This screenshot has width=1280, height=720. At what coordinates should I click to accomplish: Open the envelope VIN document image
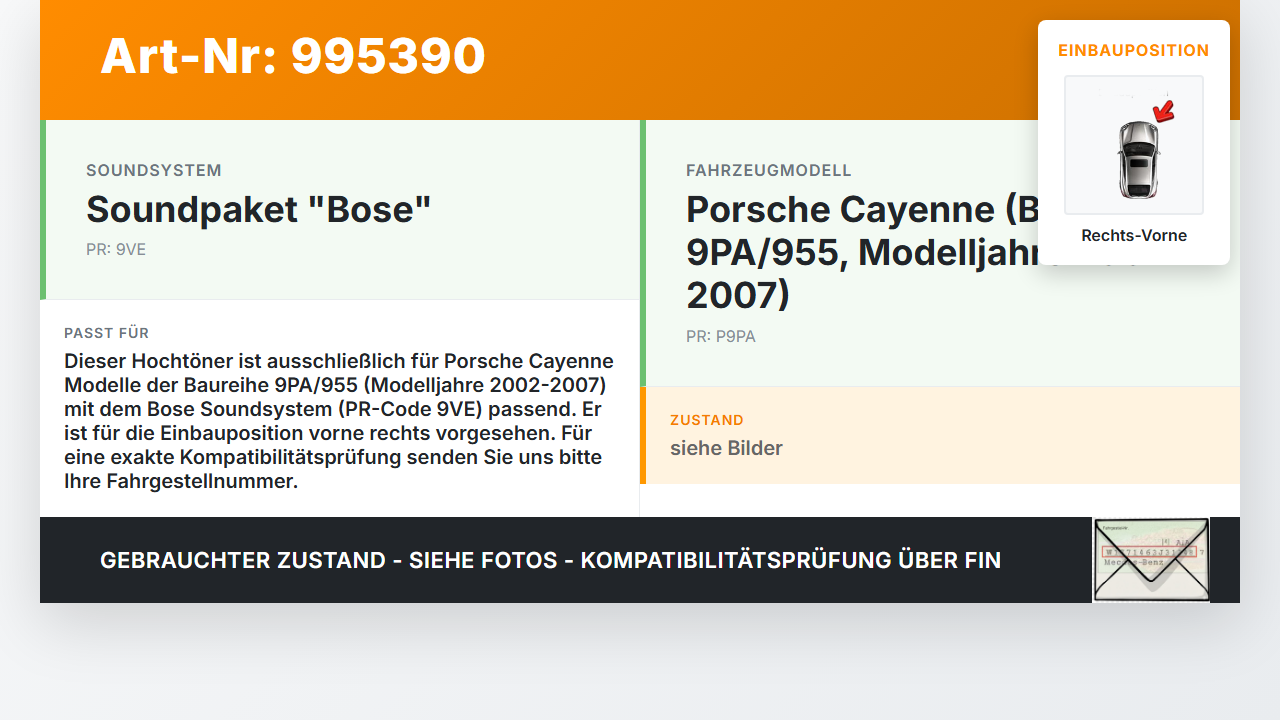point(1151,560)
